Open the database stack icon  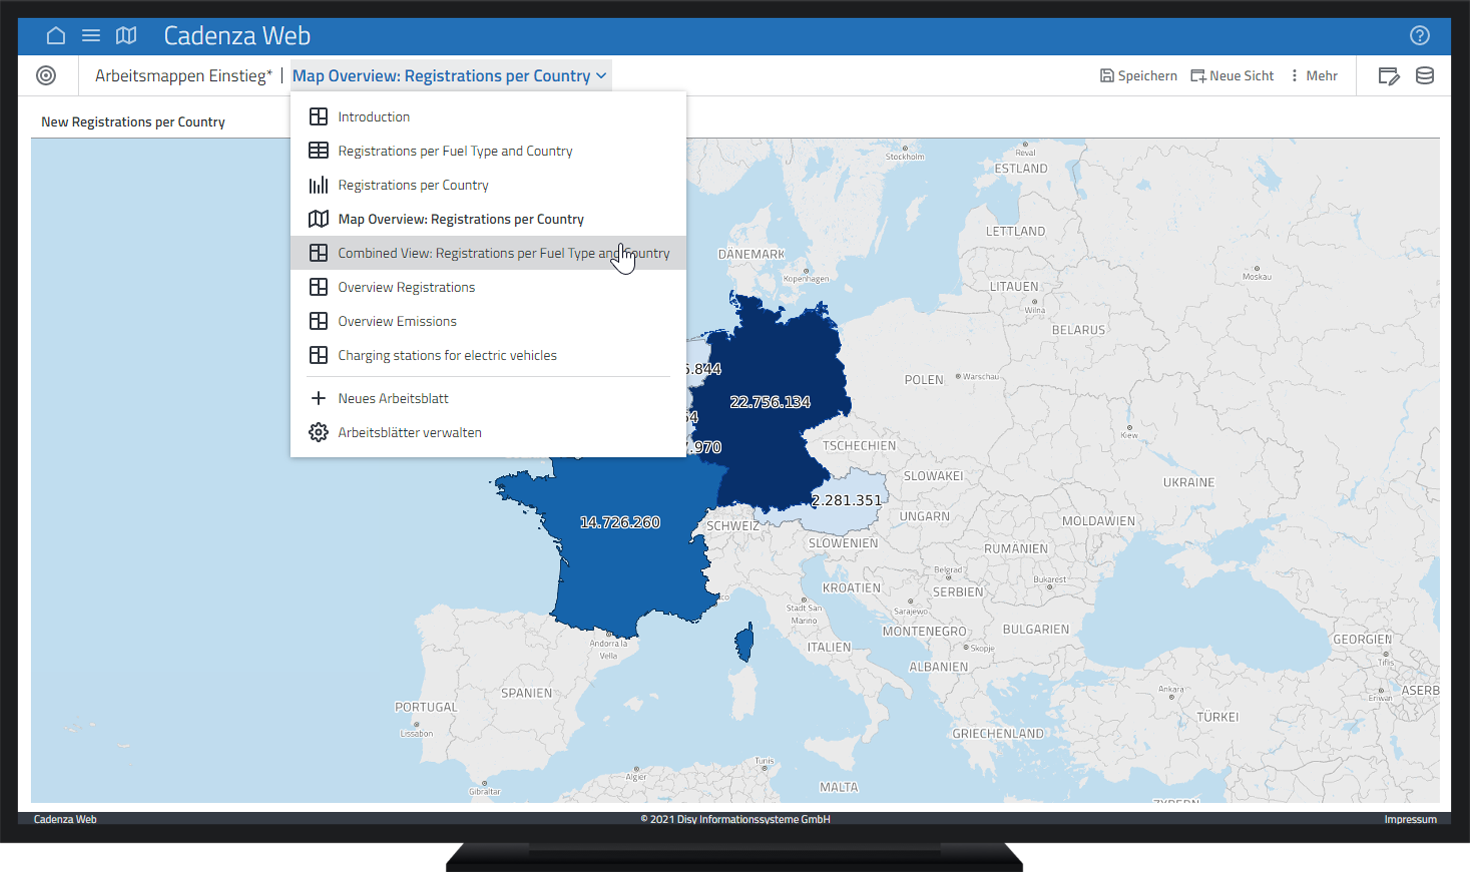(1425, 76)
